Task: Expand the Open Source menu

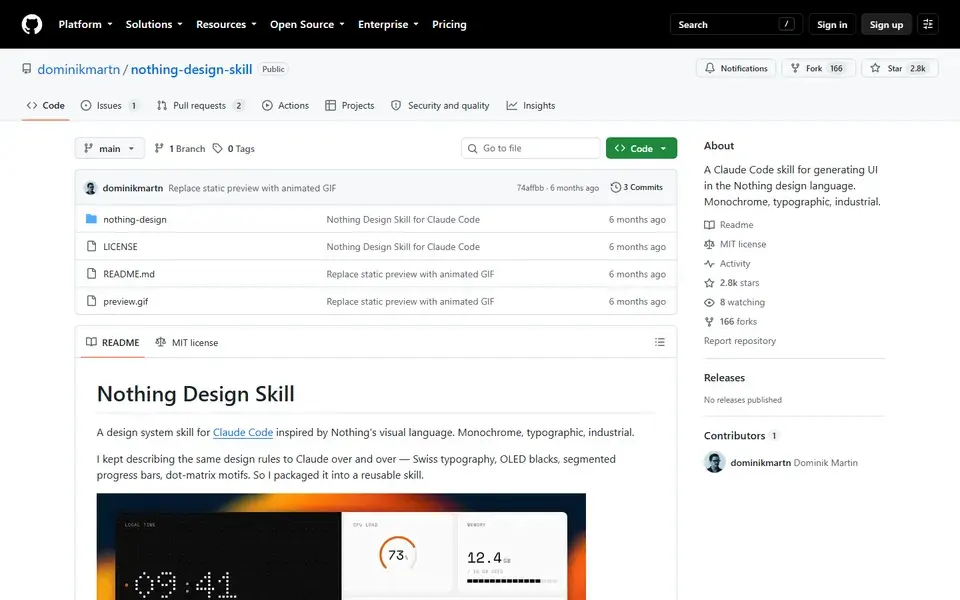Action: pos(307,24)
